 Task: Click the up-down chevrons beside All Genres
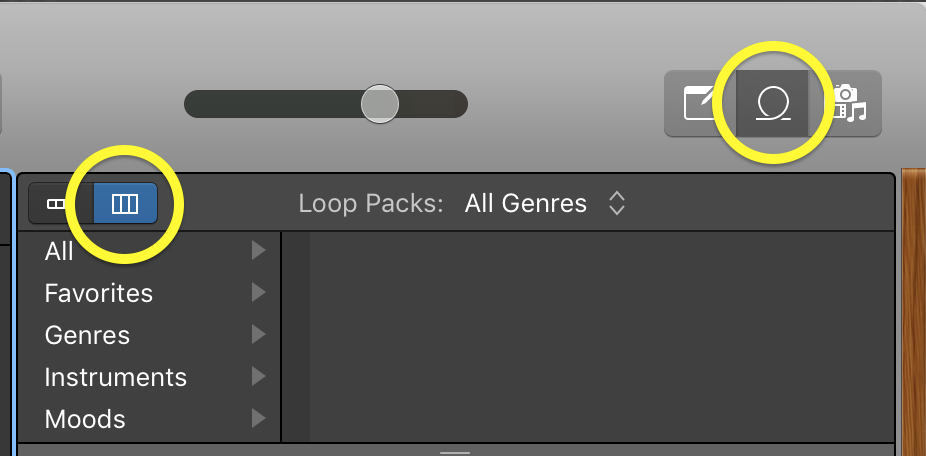pyautogui.click(x=617, y=204)
